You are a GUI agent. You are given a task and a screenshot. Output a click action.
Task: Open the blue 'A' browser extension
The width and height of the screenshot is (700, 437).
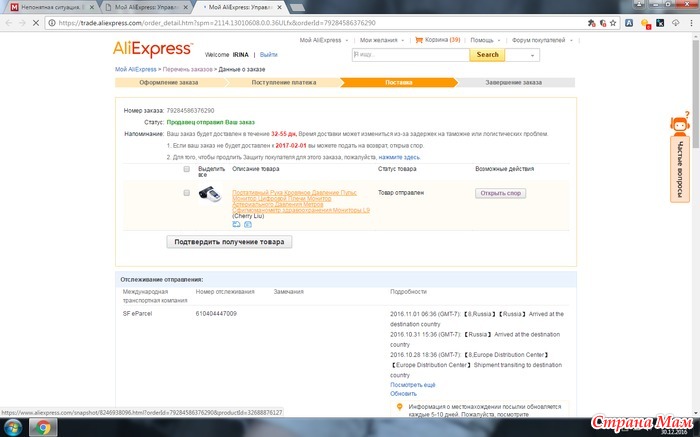tap(629, 23)
